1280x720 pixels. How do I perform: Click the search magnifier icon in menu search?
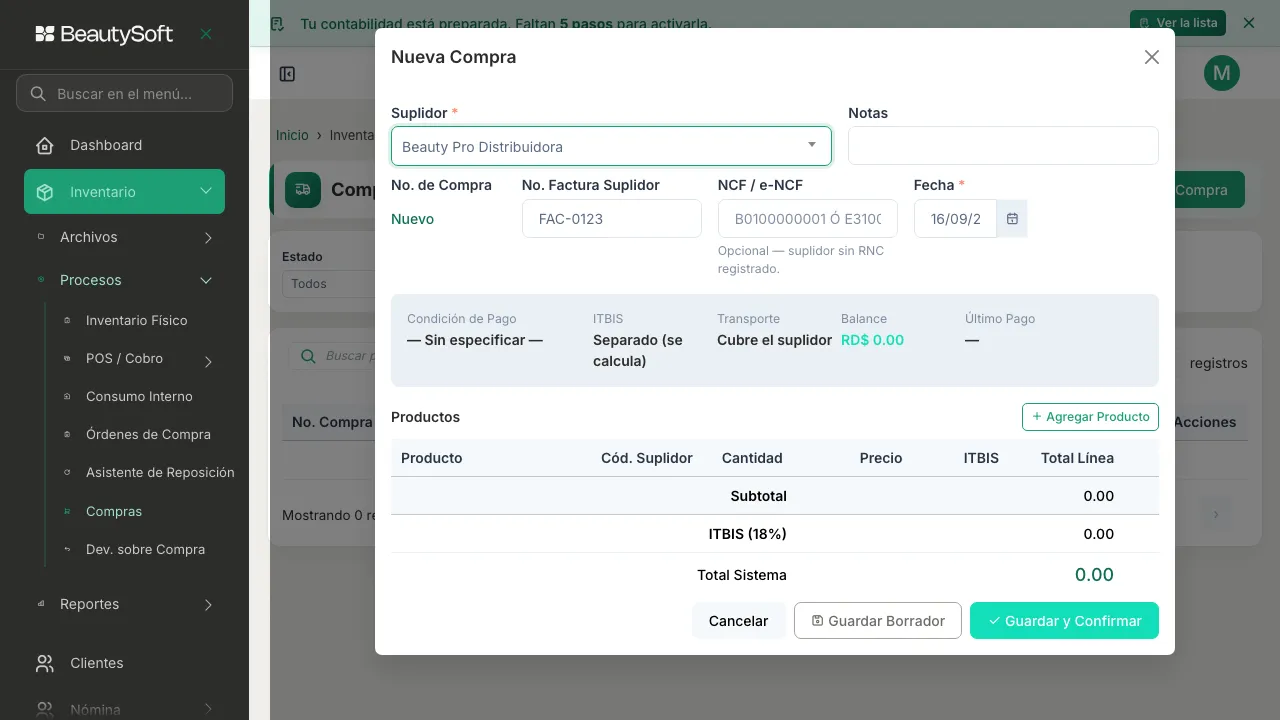[38, 94]
